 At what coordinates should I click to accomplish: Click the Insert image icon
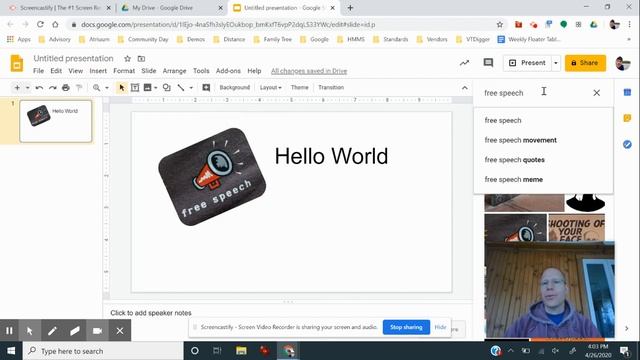tap(148, 87)
